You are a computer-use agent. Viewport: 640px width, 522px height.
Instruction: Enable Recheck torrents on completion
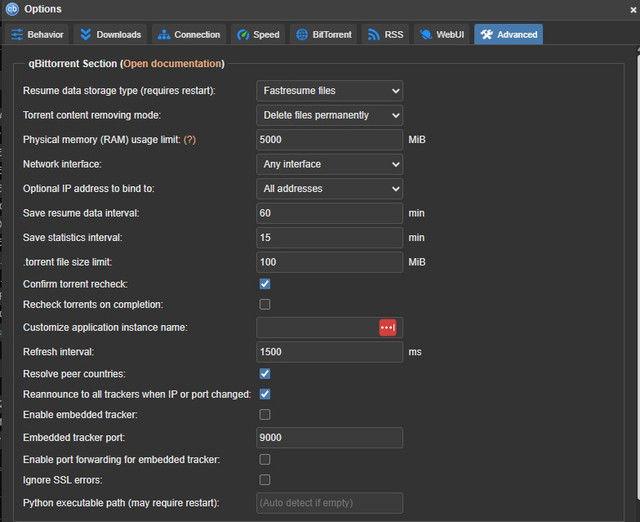pos(265,304)
